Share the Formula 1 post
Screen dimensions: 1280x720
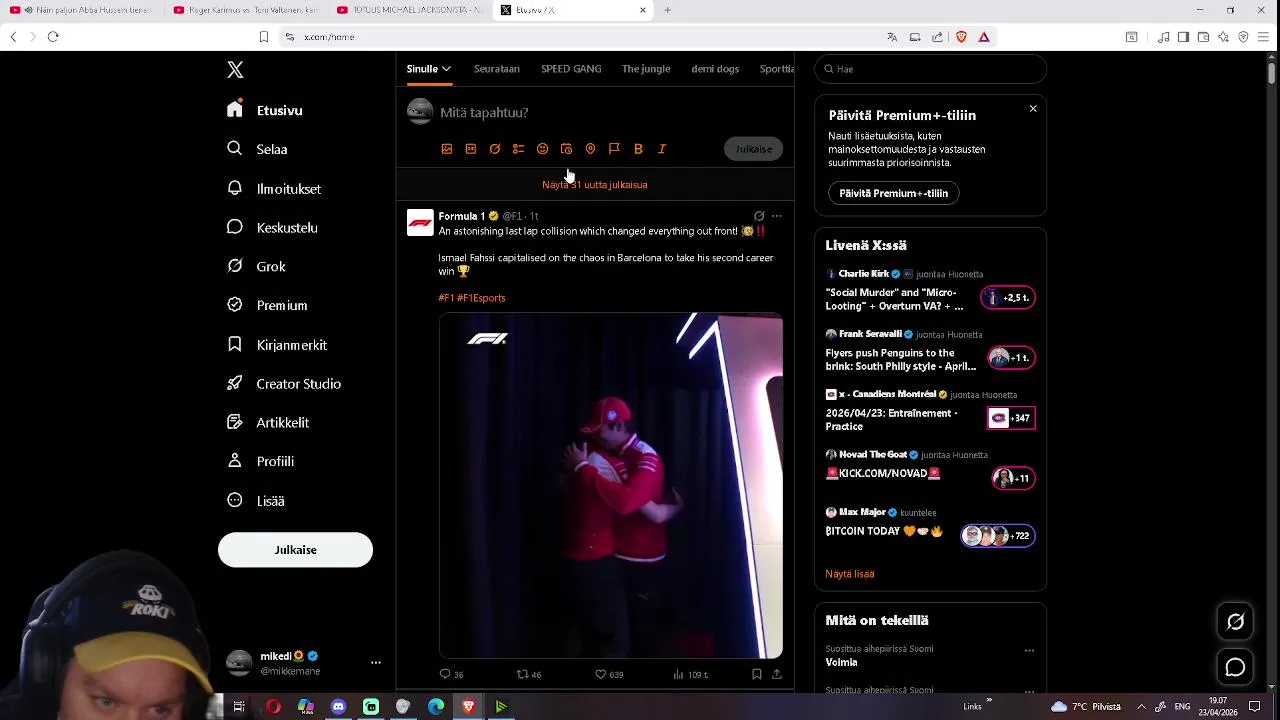[x=776, y=675]
